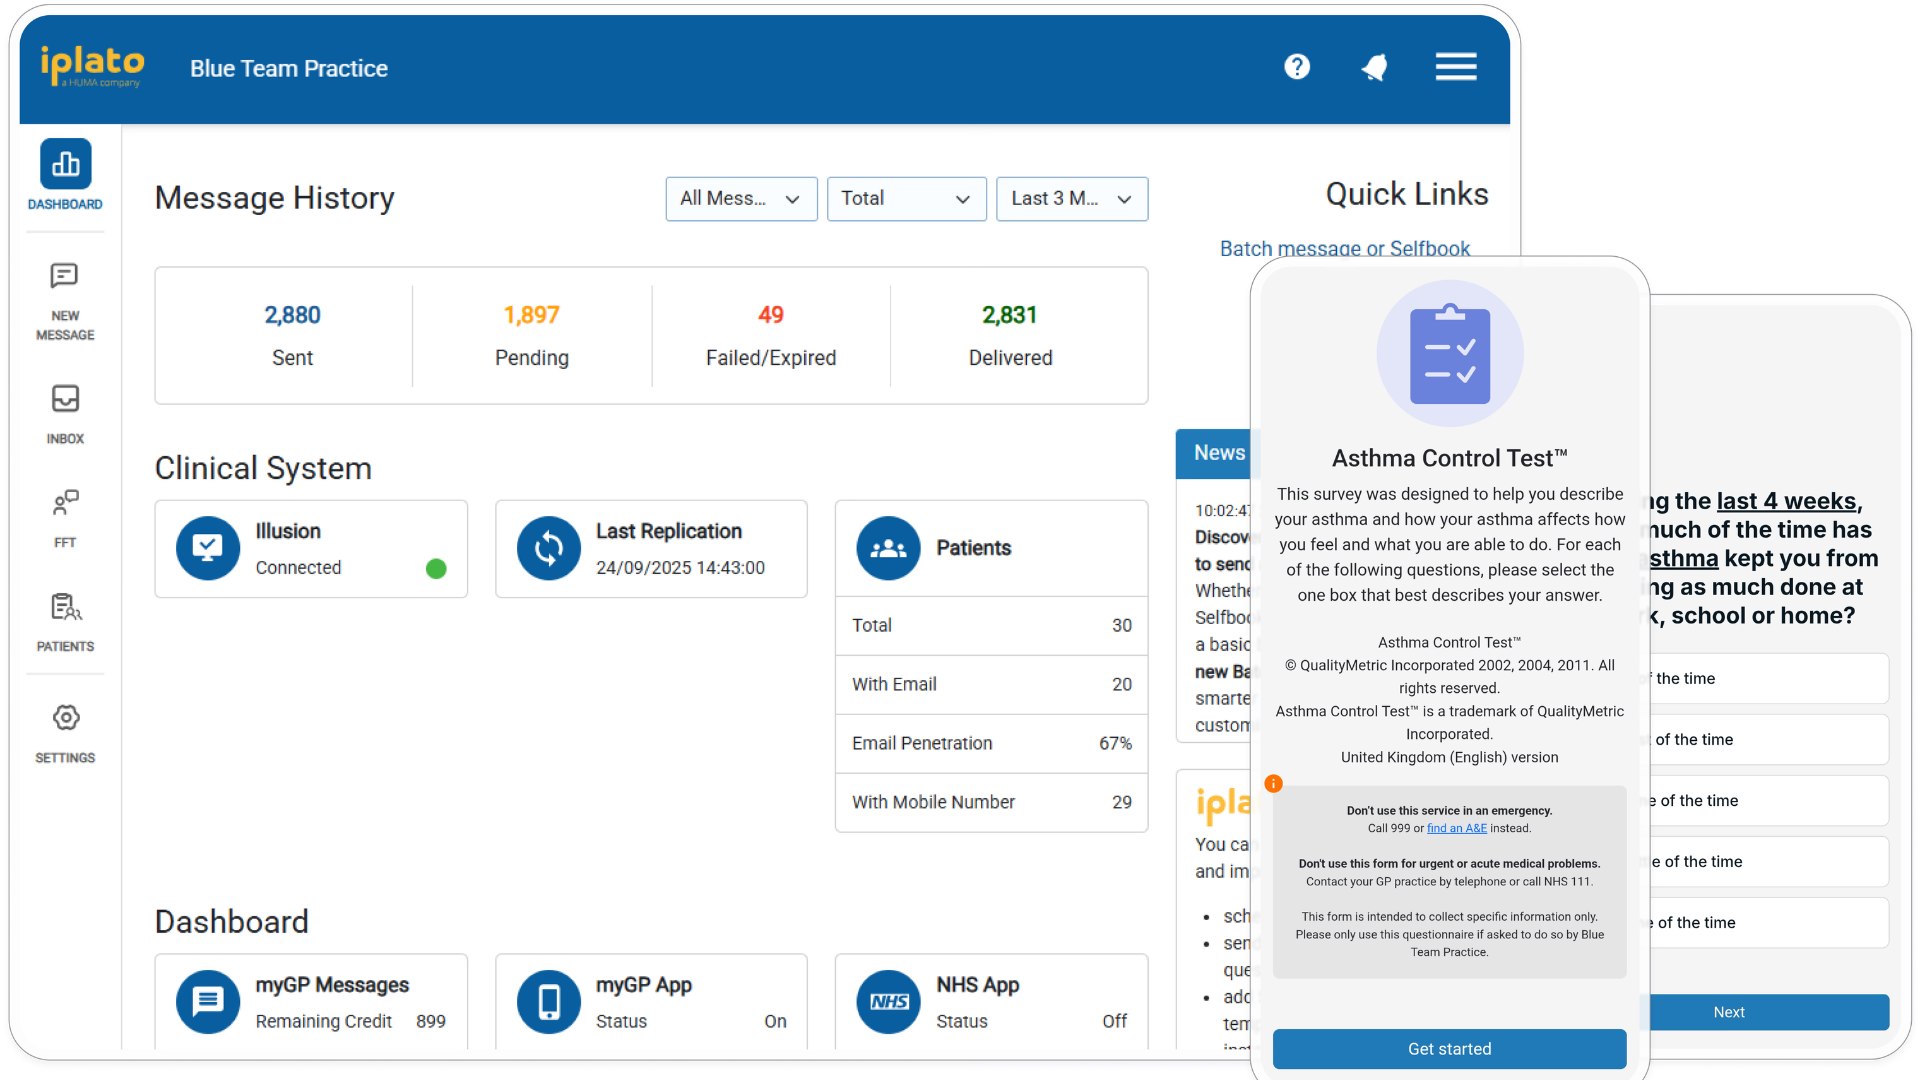Image resolution: width=1920 pixels, height=1080 pixels.
Task: Expand the Total dropdown
Action: coord(906,199)
